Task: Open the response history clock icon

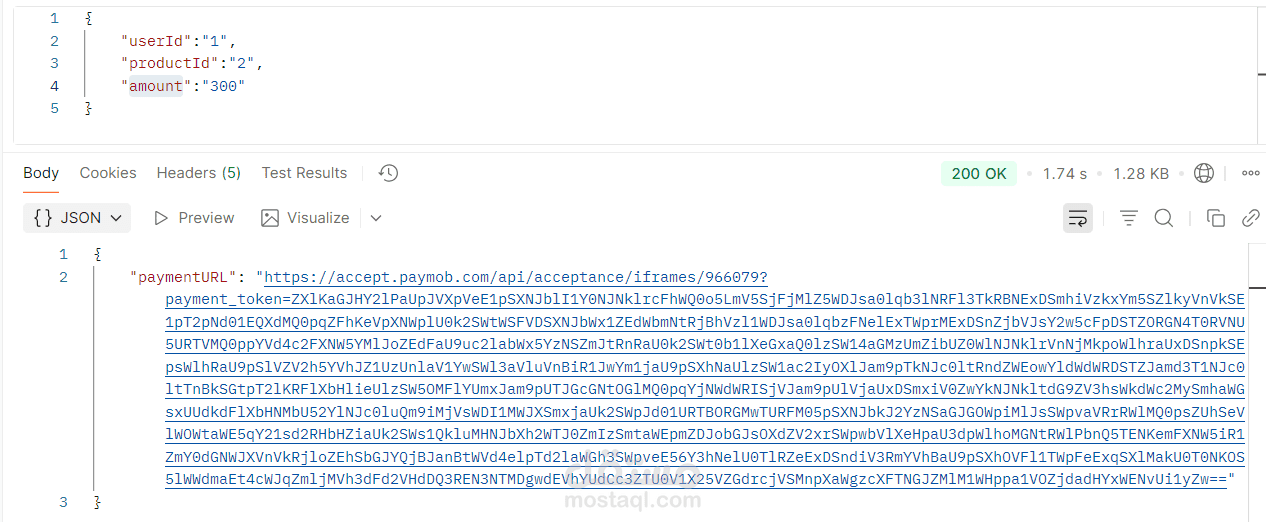Action: pyautogui.click(x=389, y=173)
